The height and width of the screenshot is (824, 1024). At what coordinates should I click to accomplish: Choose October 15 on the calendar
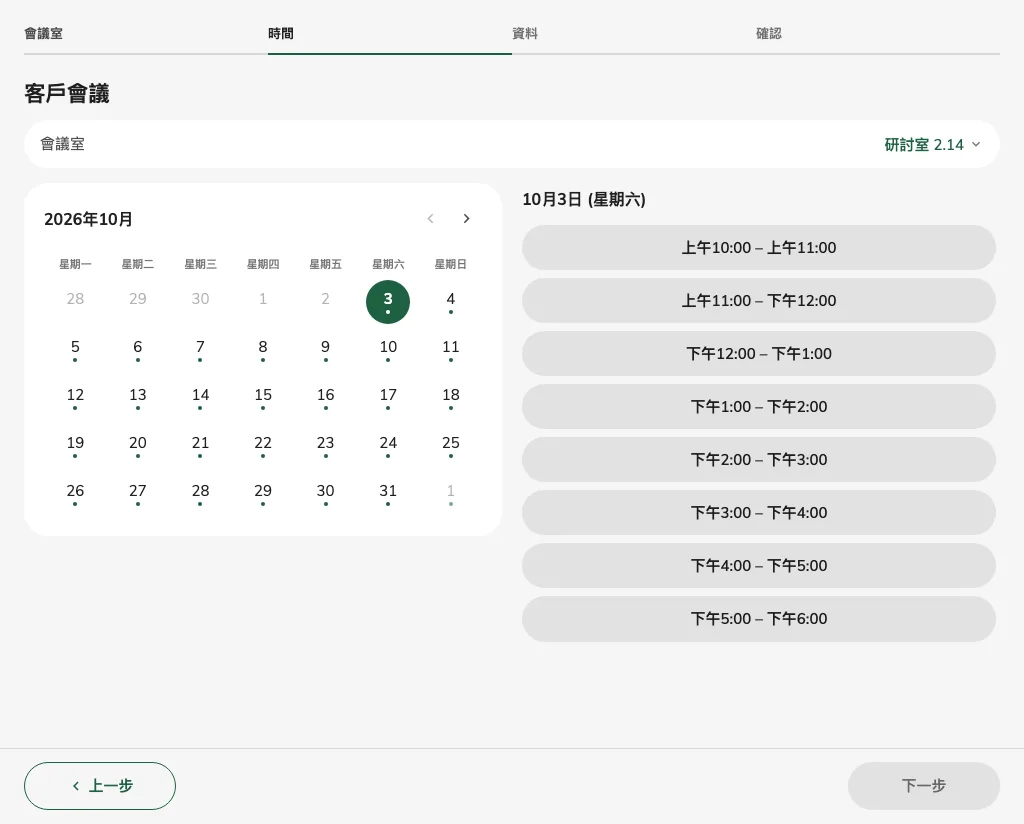(263, 398)
